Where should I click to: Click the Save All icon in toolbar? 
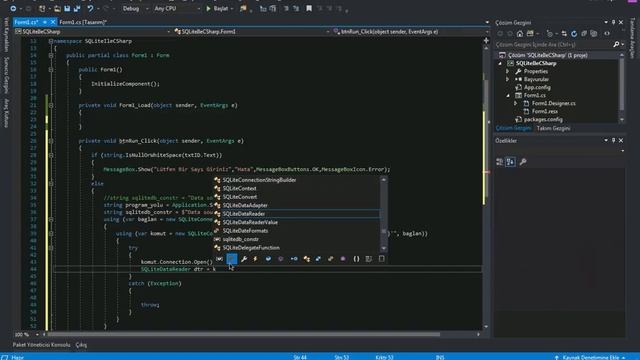point(77,9)
